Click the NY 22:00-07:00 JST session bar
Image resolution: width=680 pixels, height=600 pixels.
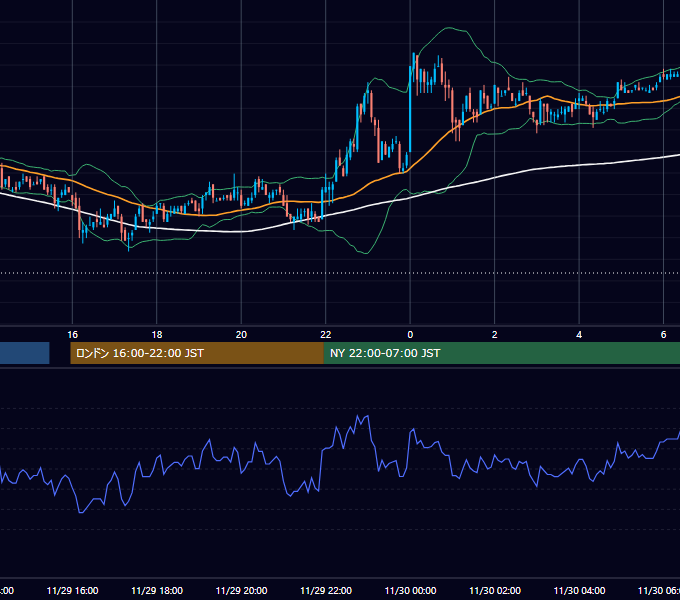pos(502,353)
